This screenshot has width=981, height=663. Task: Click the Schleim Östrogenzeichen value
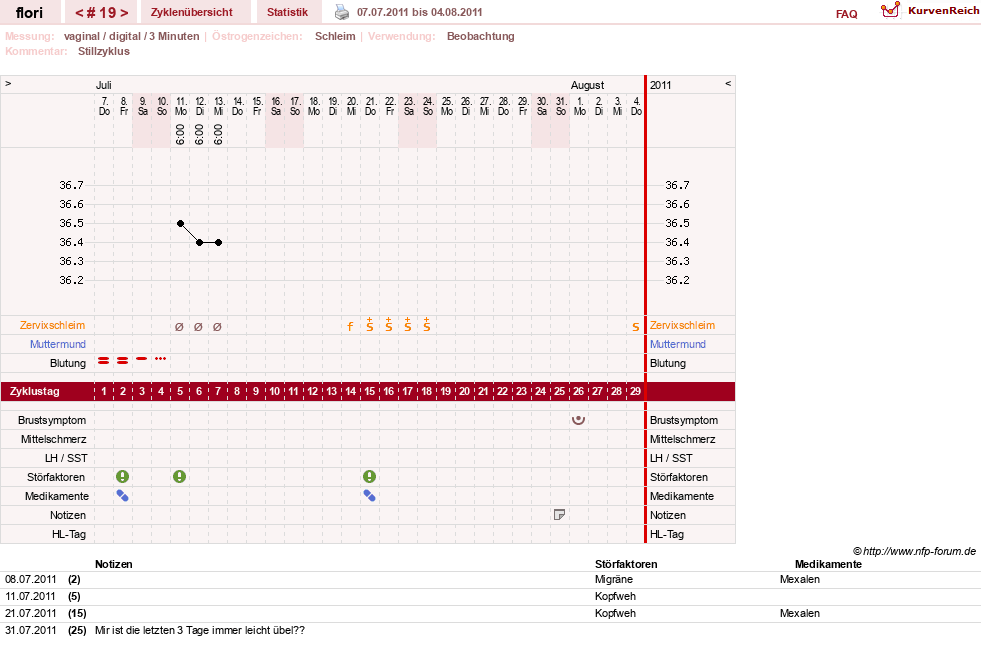tap(335, 36)
